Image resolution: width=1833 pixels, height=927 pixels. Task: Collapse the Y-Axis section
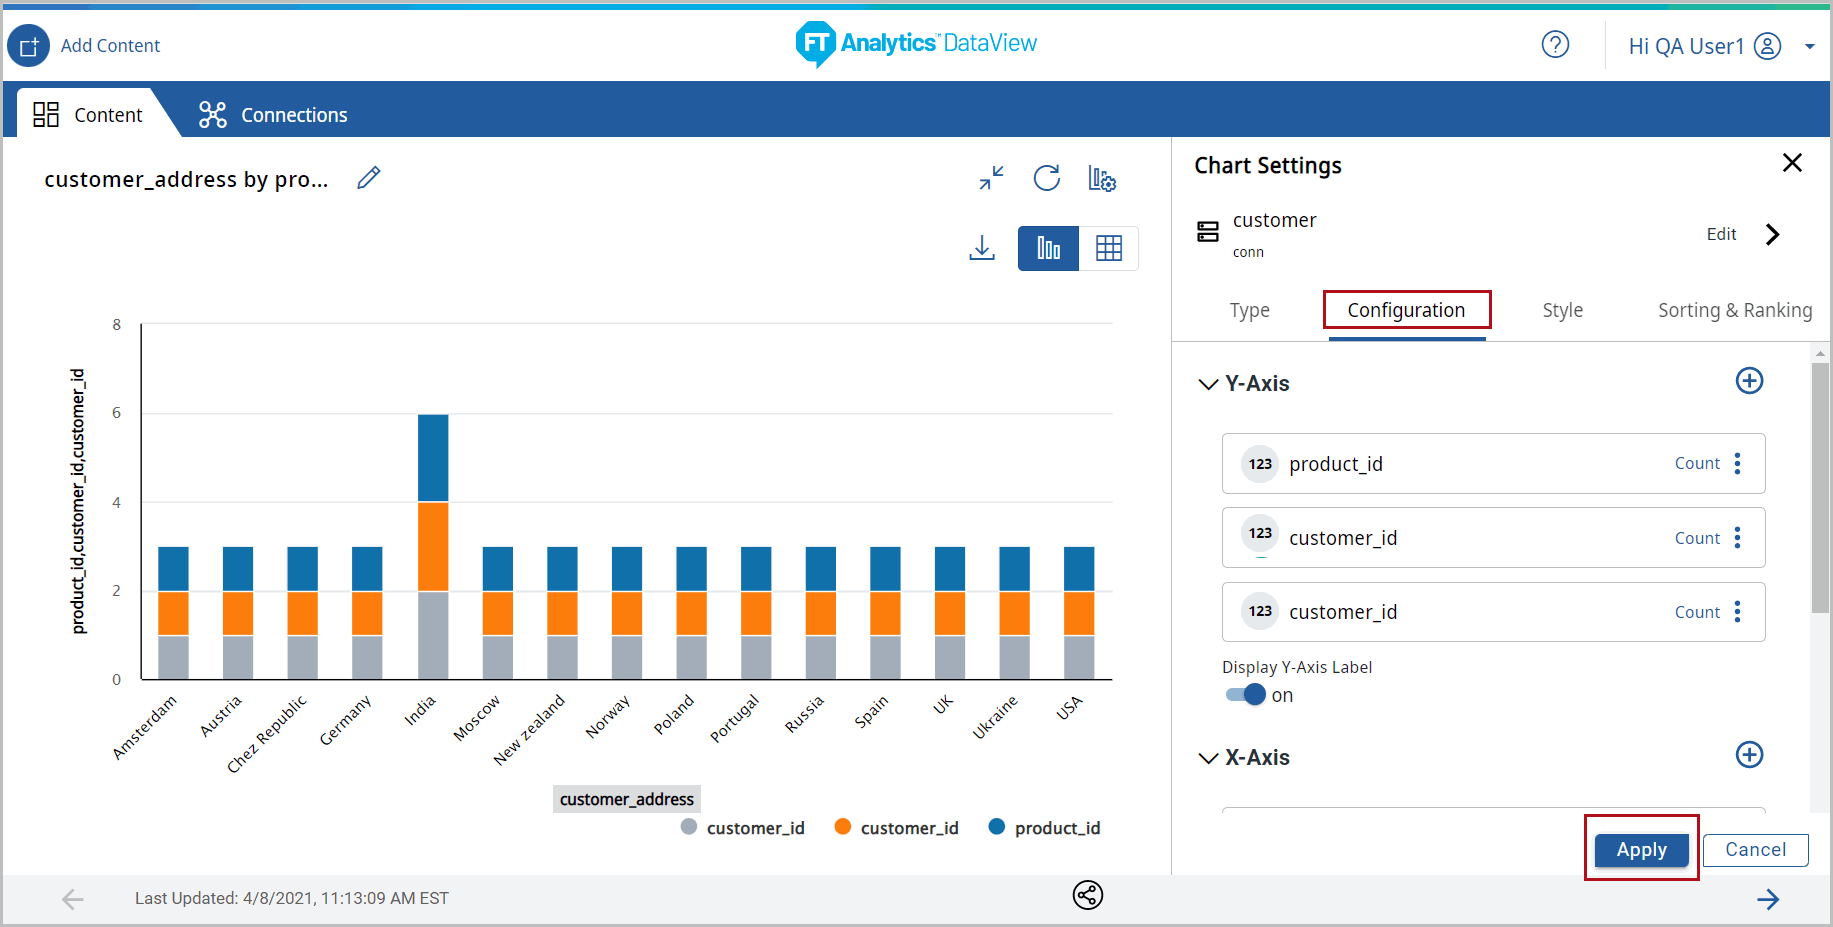click(x=1208, y=384)
